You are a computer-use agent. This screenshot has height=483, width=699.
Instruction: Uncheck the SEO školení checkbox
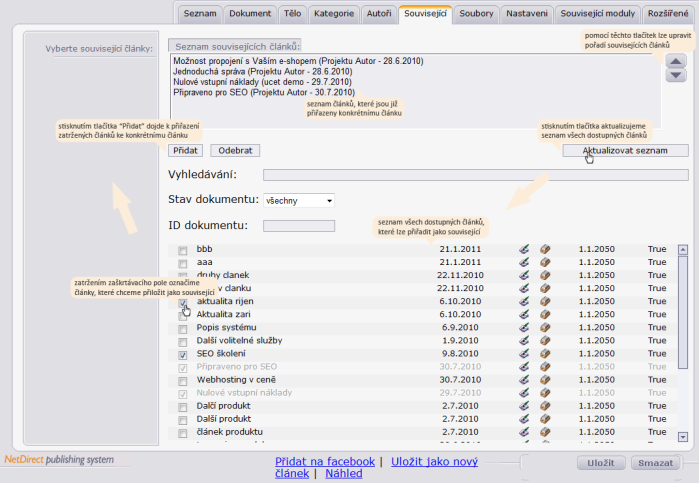182,355
